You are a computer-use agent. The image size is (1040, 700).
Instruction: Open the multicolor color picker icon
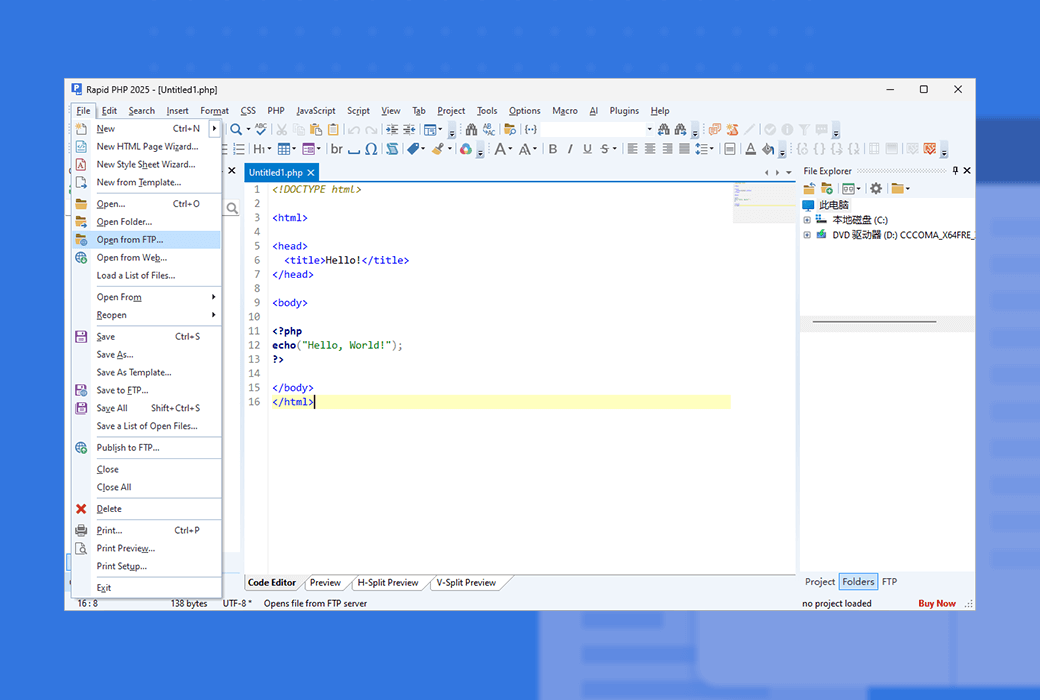click(466, 149)
